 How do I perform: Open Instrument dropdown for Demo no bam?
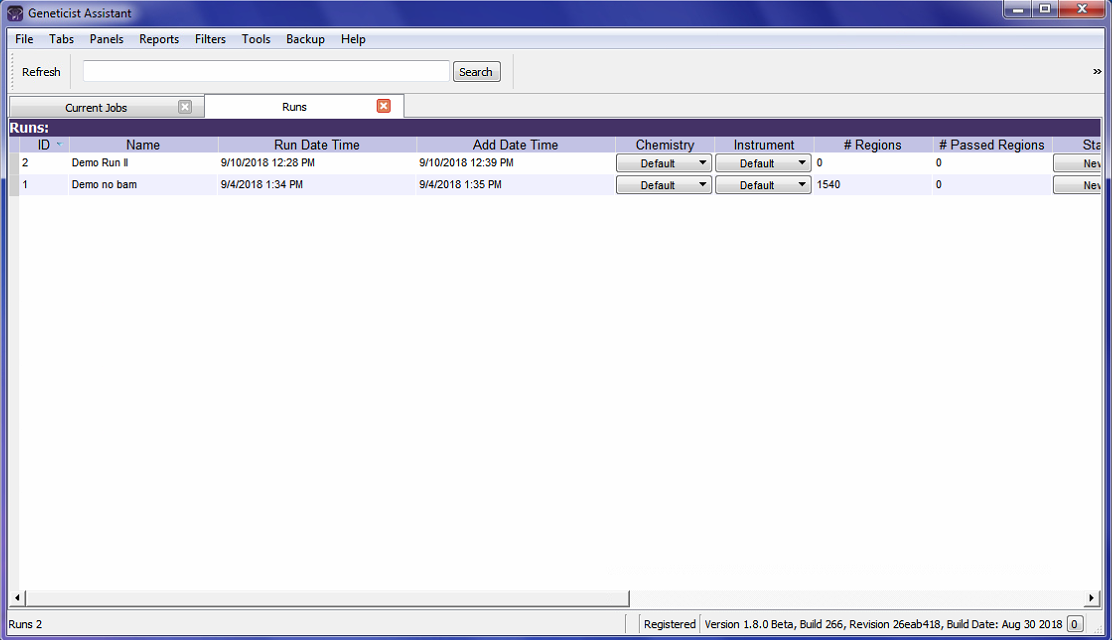[x=763, y=185]
